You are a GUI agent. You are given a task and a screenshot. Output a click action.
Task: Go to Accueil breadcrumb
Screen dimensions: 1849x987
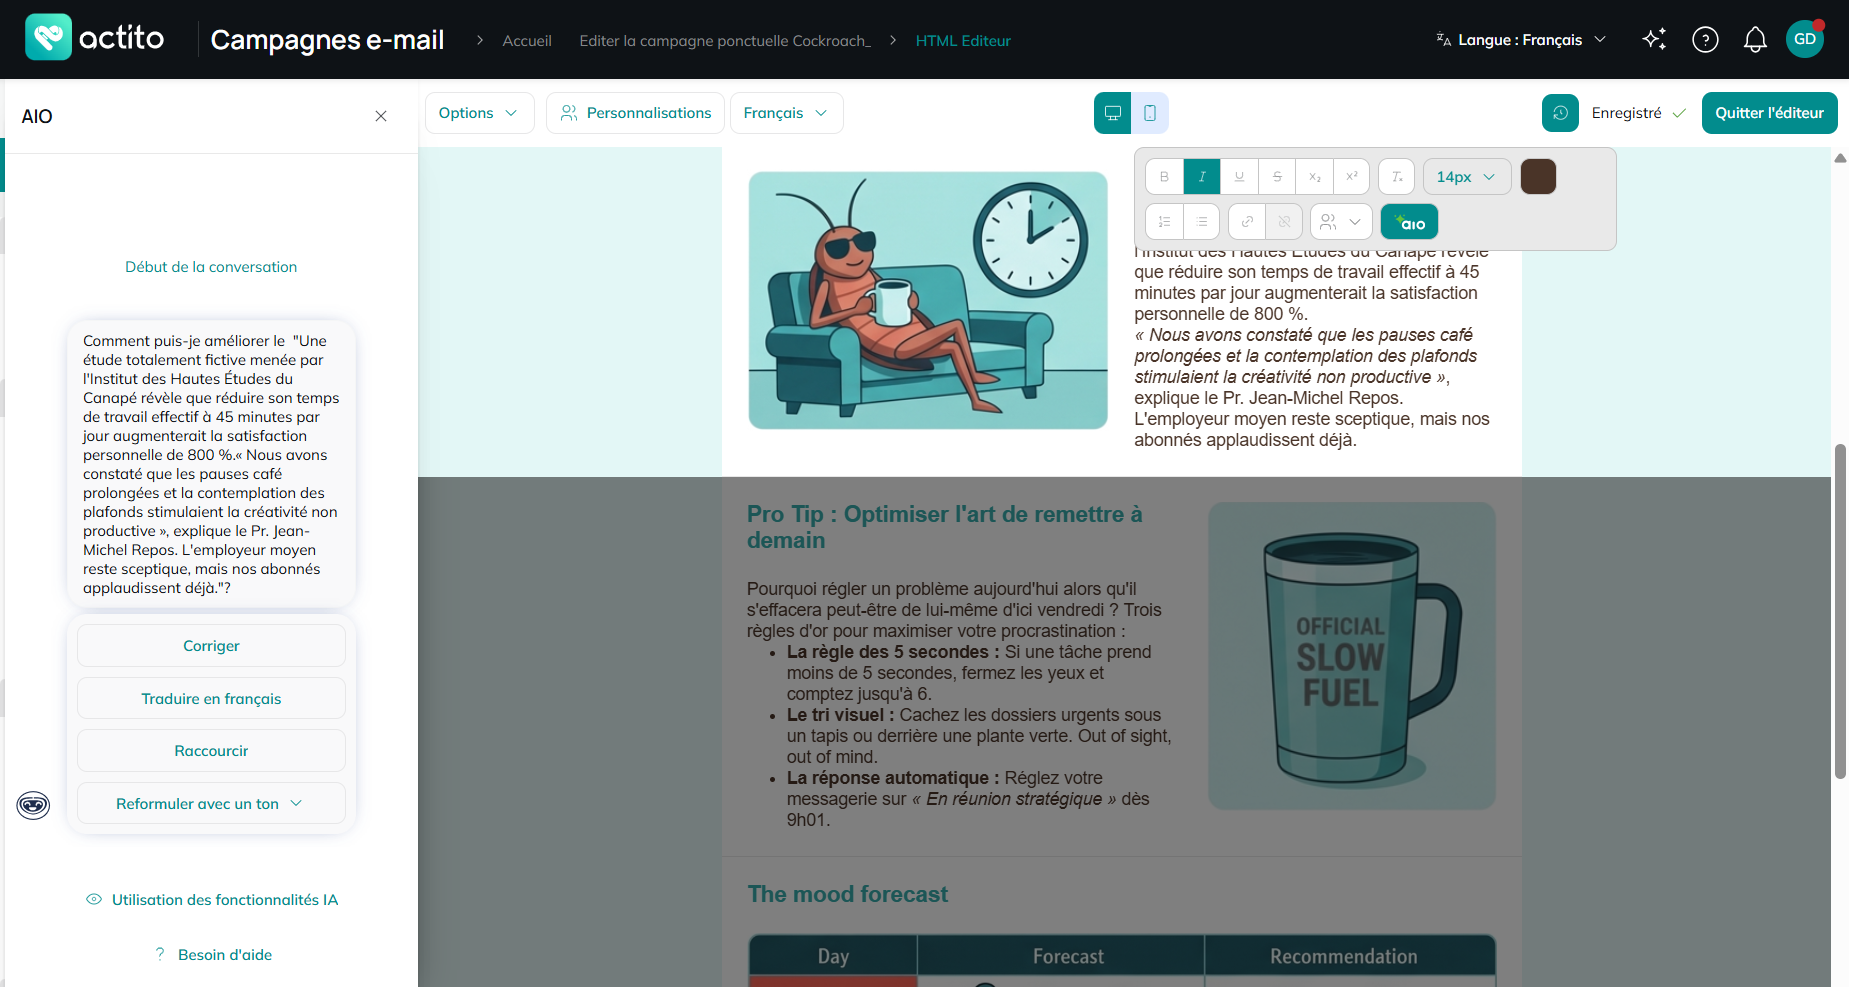[x=527, y=41]
